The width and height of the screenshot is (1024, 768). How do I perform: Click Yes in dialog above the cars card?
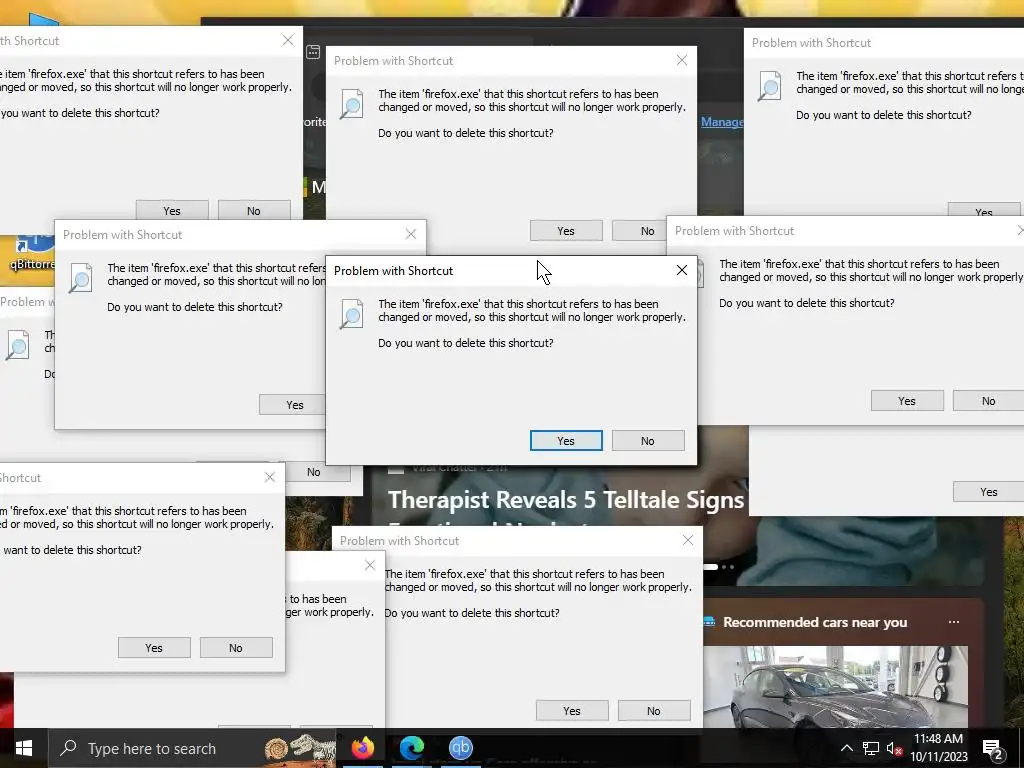572,711
